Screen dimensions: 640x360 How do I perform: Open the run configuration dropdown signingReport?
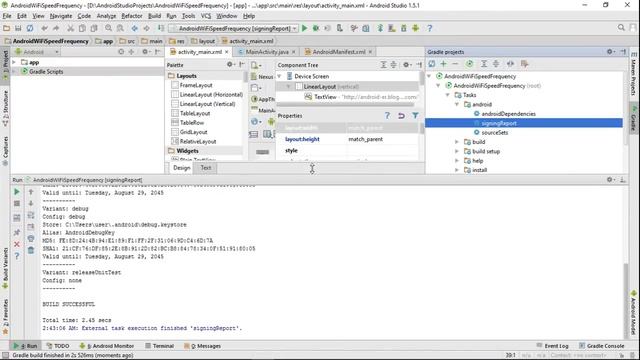click(x=234, y=28)
